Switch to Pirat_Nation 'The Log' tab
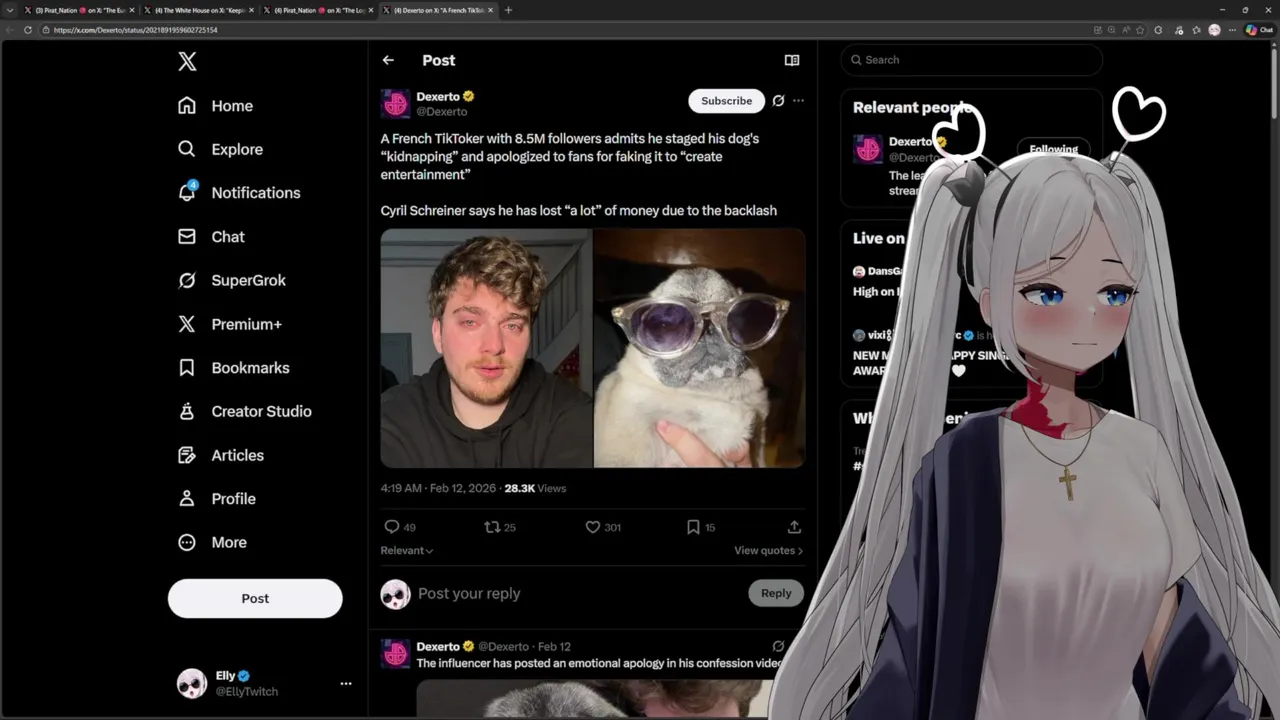Image resolution: width=1280 pixels, height=720 pixels. (x=318, y=10)
